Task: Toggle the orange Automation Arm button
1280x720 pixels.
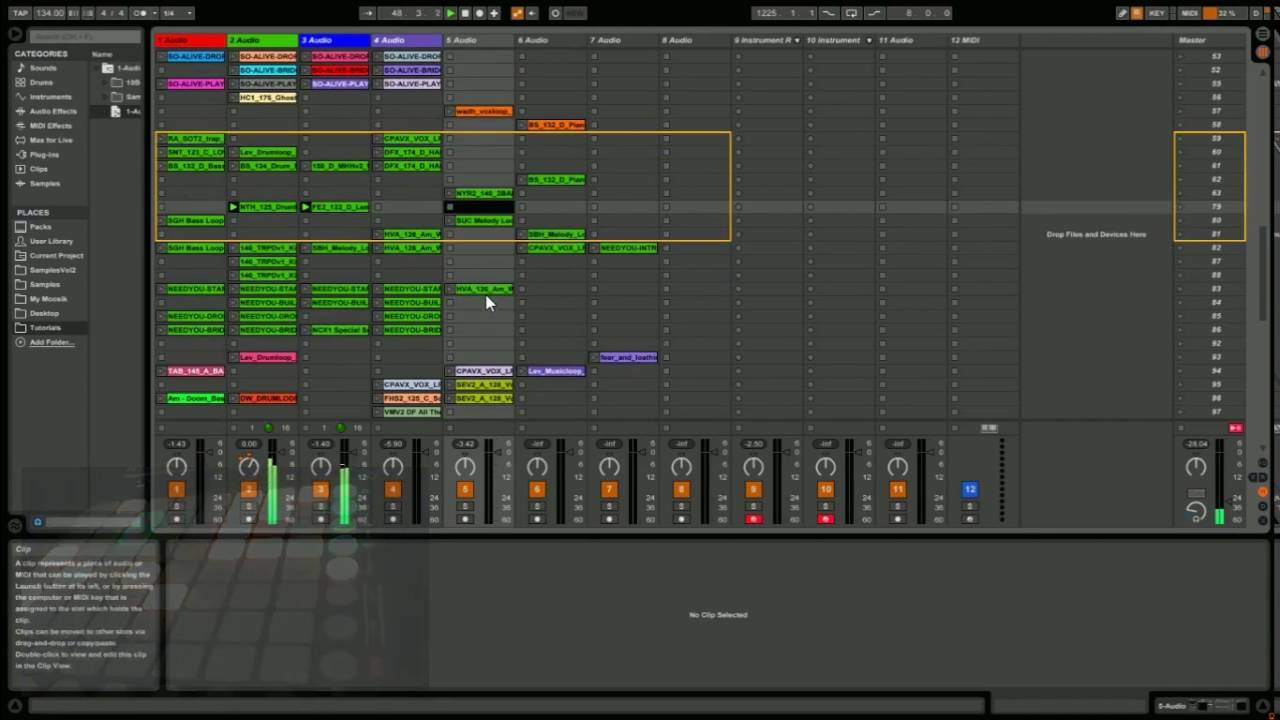Action: point(517,13)
